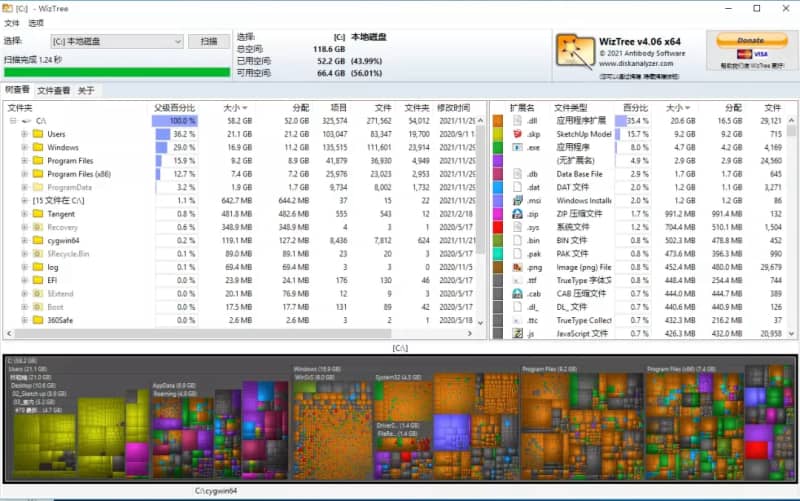Click the 扫描 scan button
800x501 pixels.
click(209, 41)
